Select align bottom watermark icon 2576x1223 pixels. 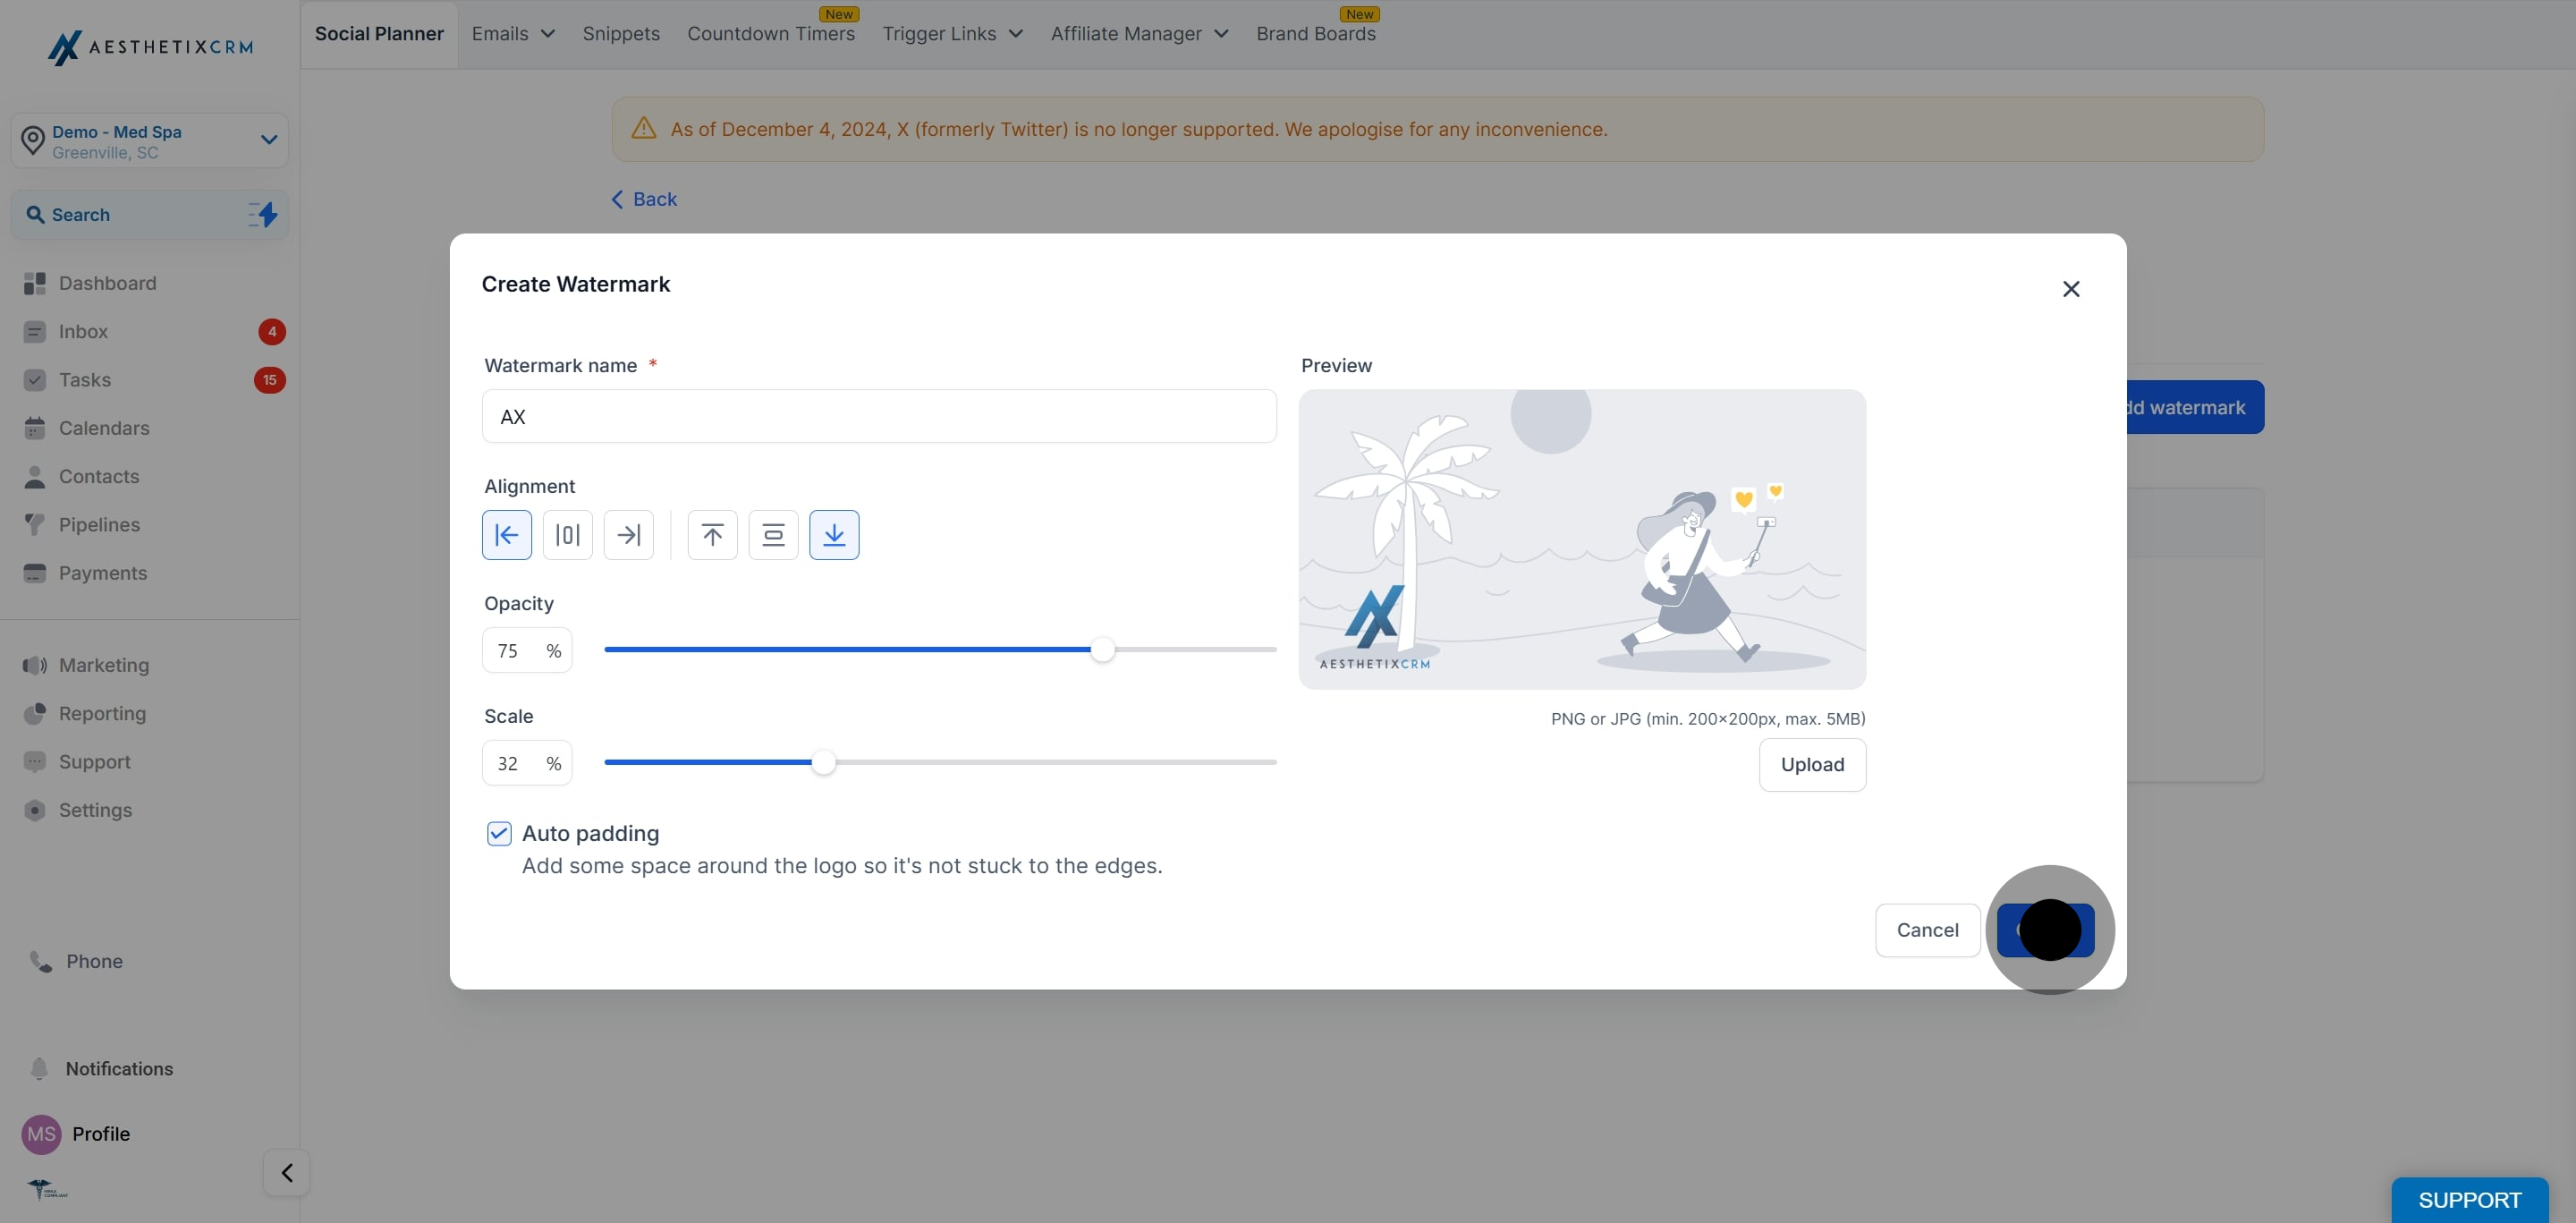click(x=834, y=535)
